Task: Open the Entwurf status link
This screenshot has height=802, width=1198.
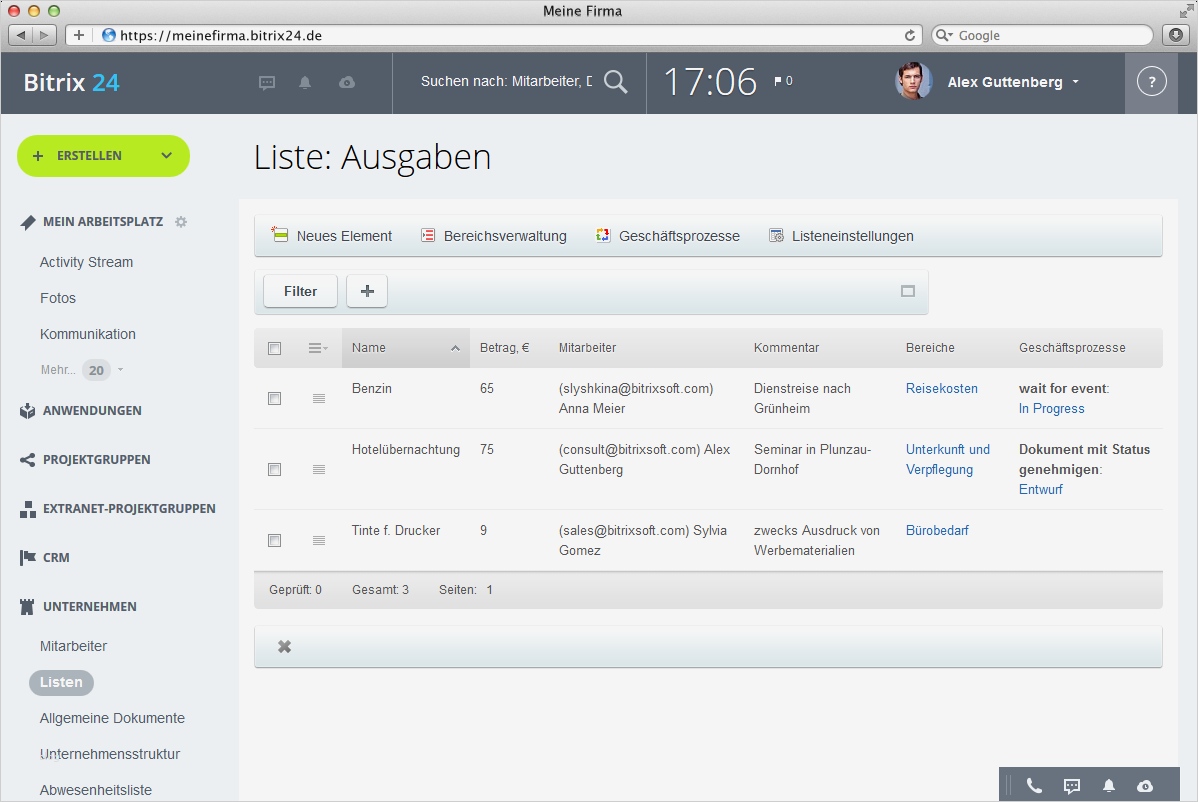Action: [x=1041, y=490]
